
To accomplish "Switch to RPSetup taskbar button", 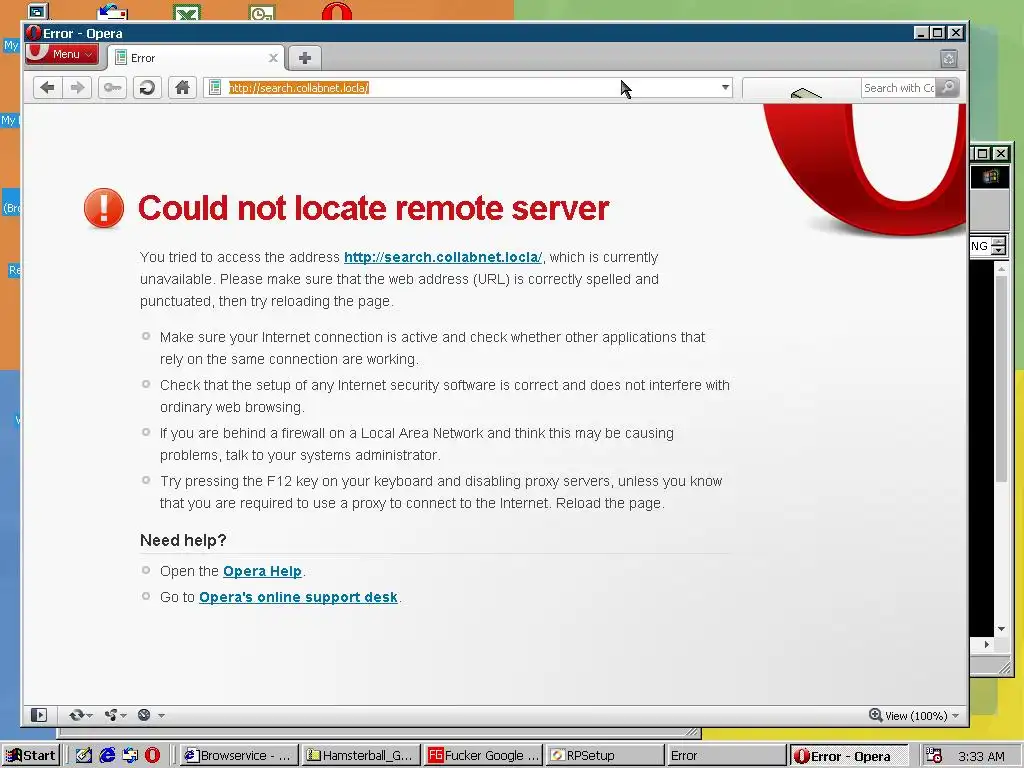I will 605,756.
